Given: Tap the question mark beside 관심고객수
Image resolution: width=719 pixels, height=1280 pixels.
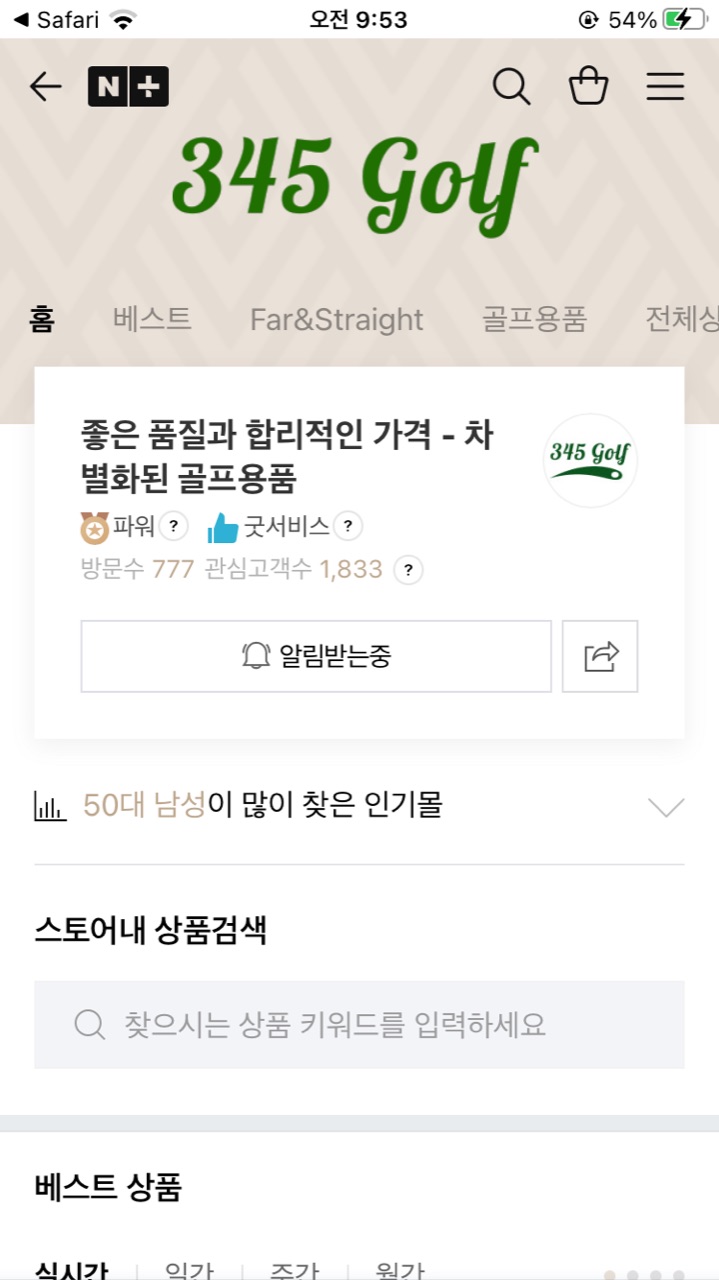Looking at the screenshot, I should (407, 570).
